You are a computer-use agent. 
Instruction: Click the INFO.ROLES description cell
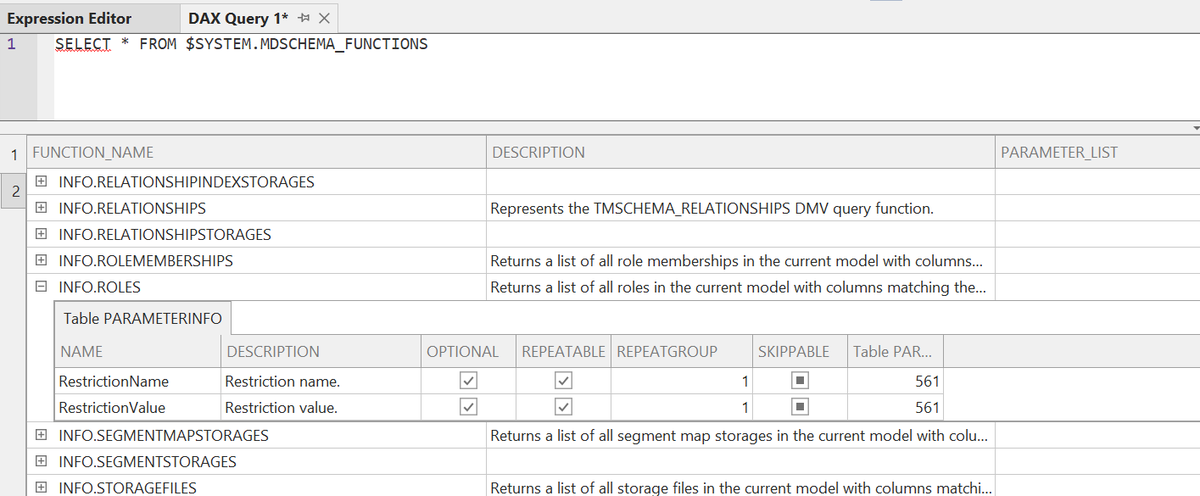(x=741, y=286)
